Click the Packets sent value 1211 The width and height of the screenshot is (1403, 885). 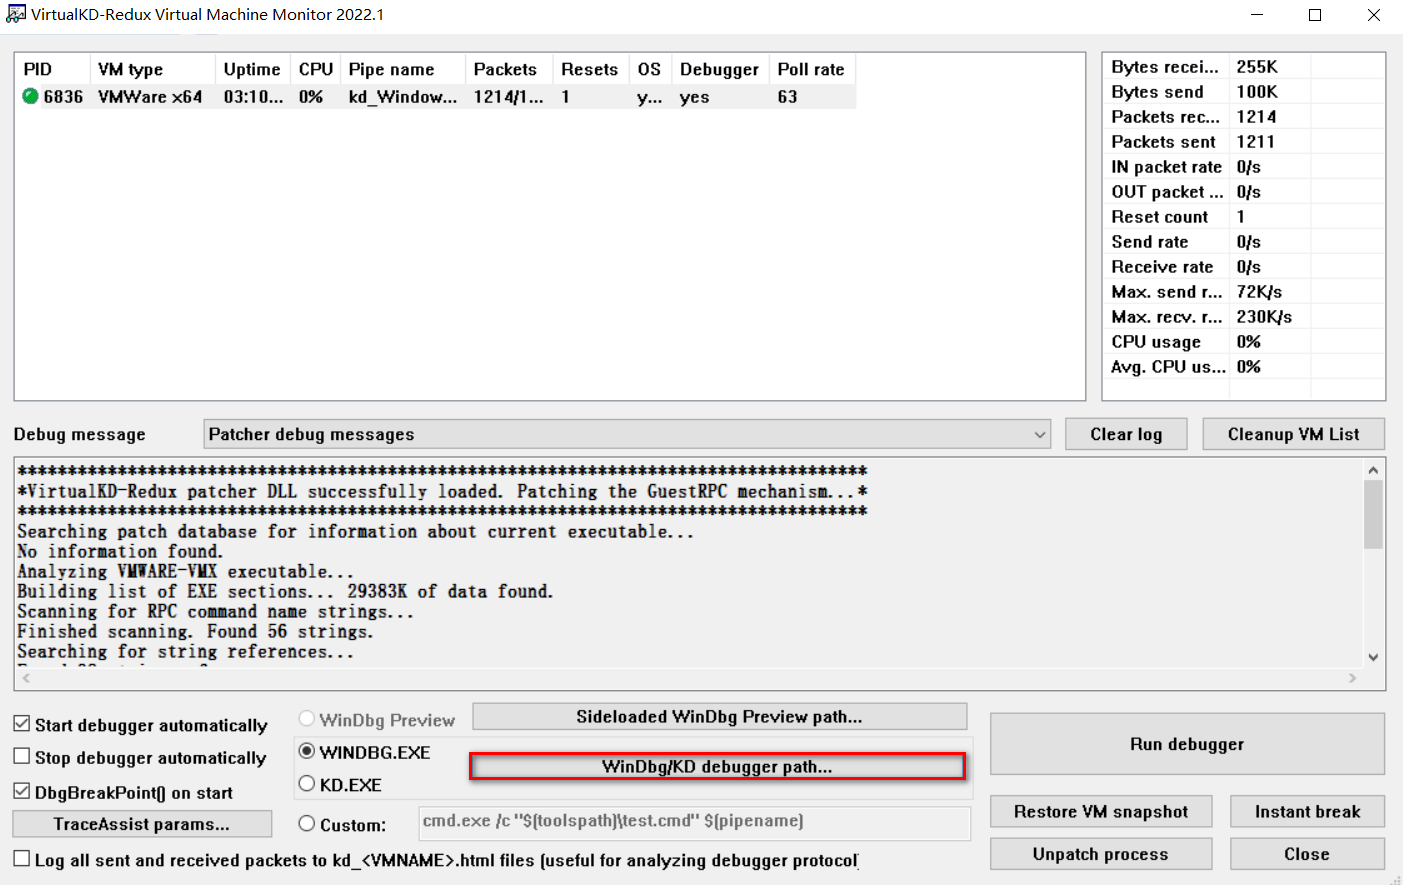click(1256, 142)
